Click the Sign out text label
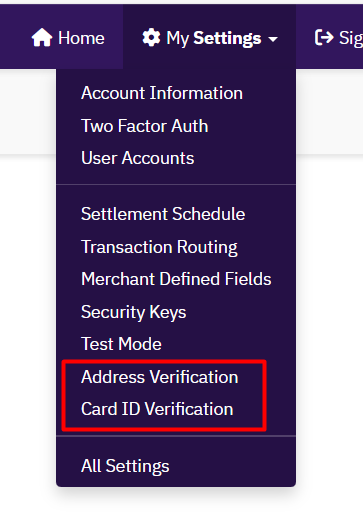This screenshot has width=363, height=516. (x=351, y=38)
